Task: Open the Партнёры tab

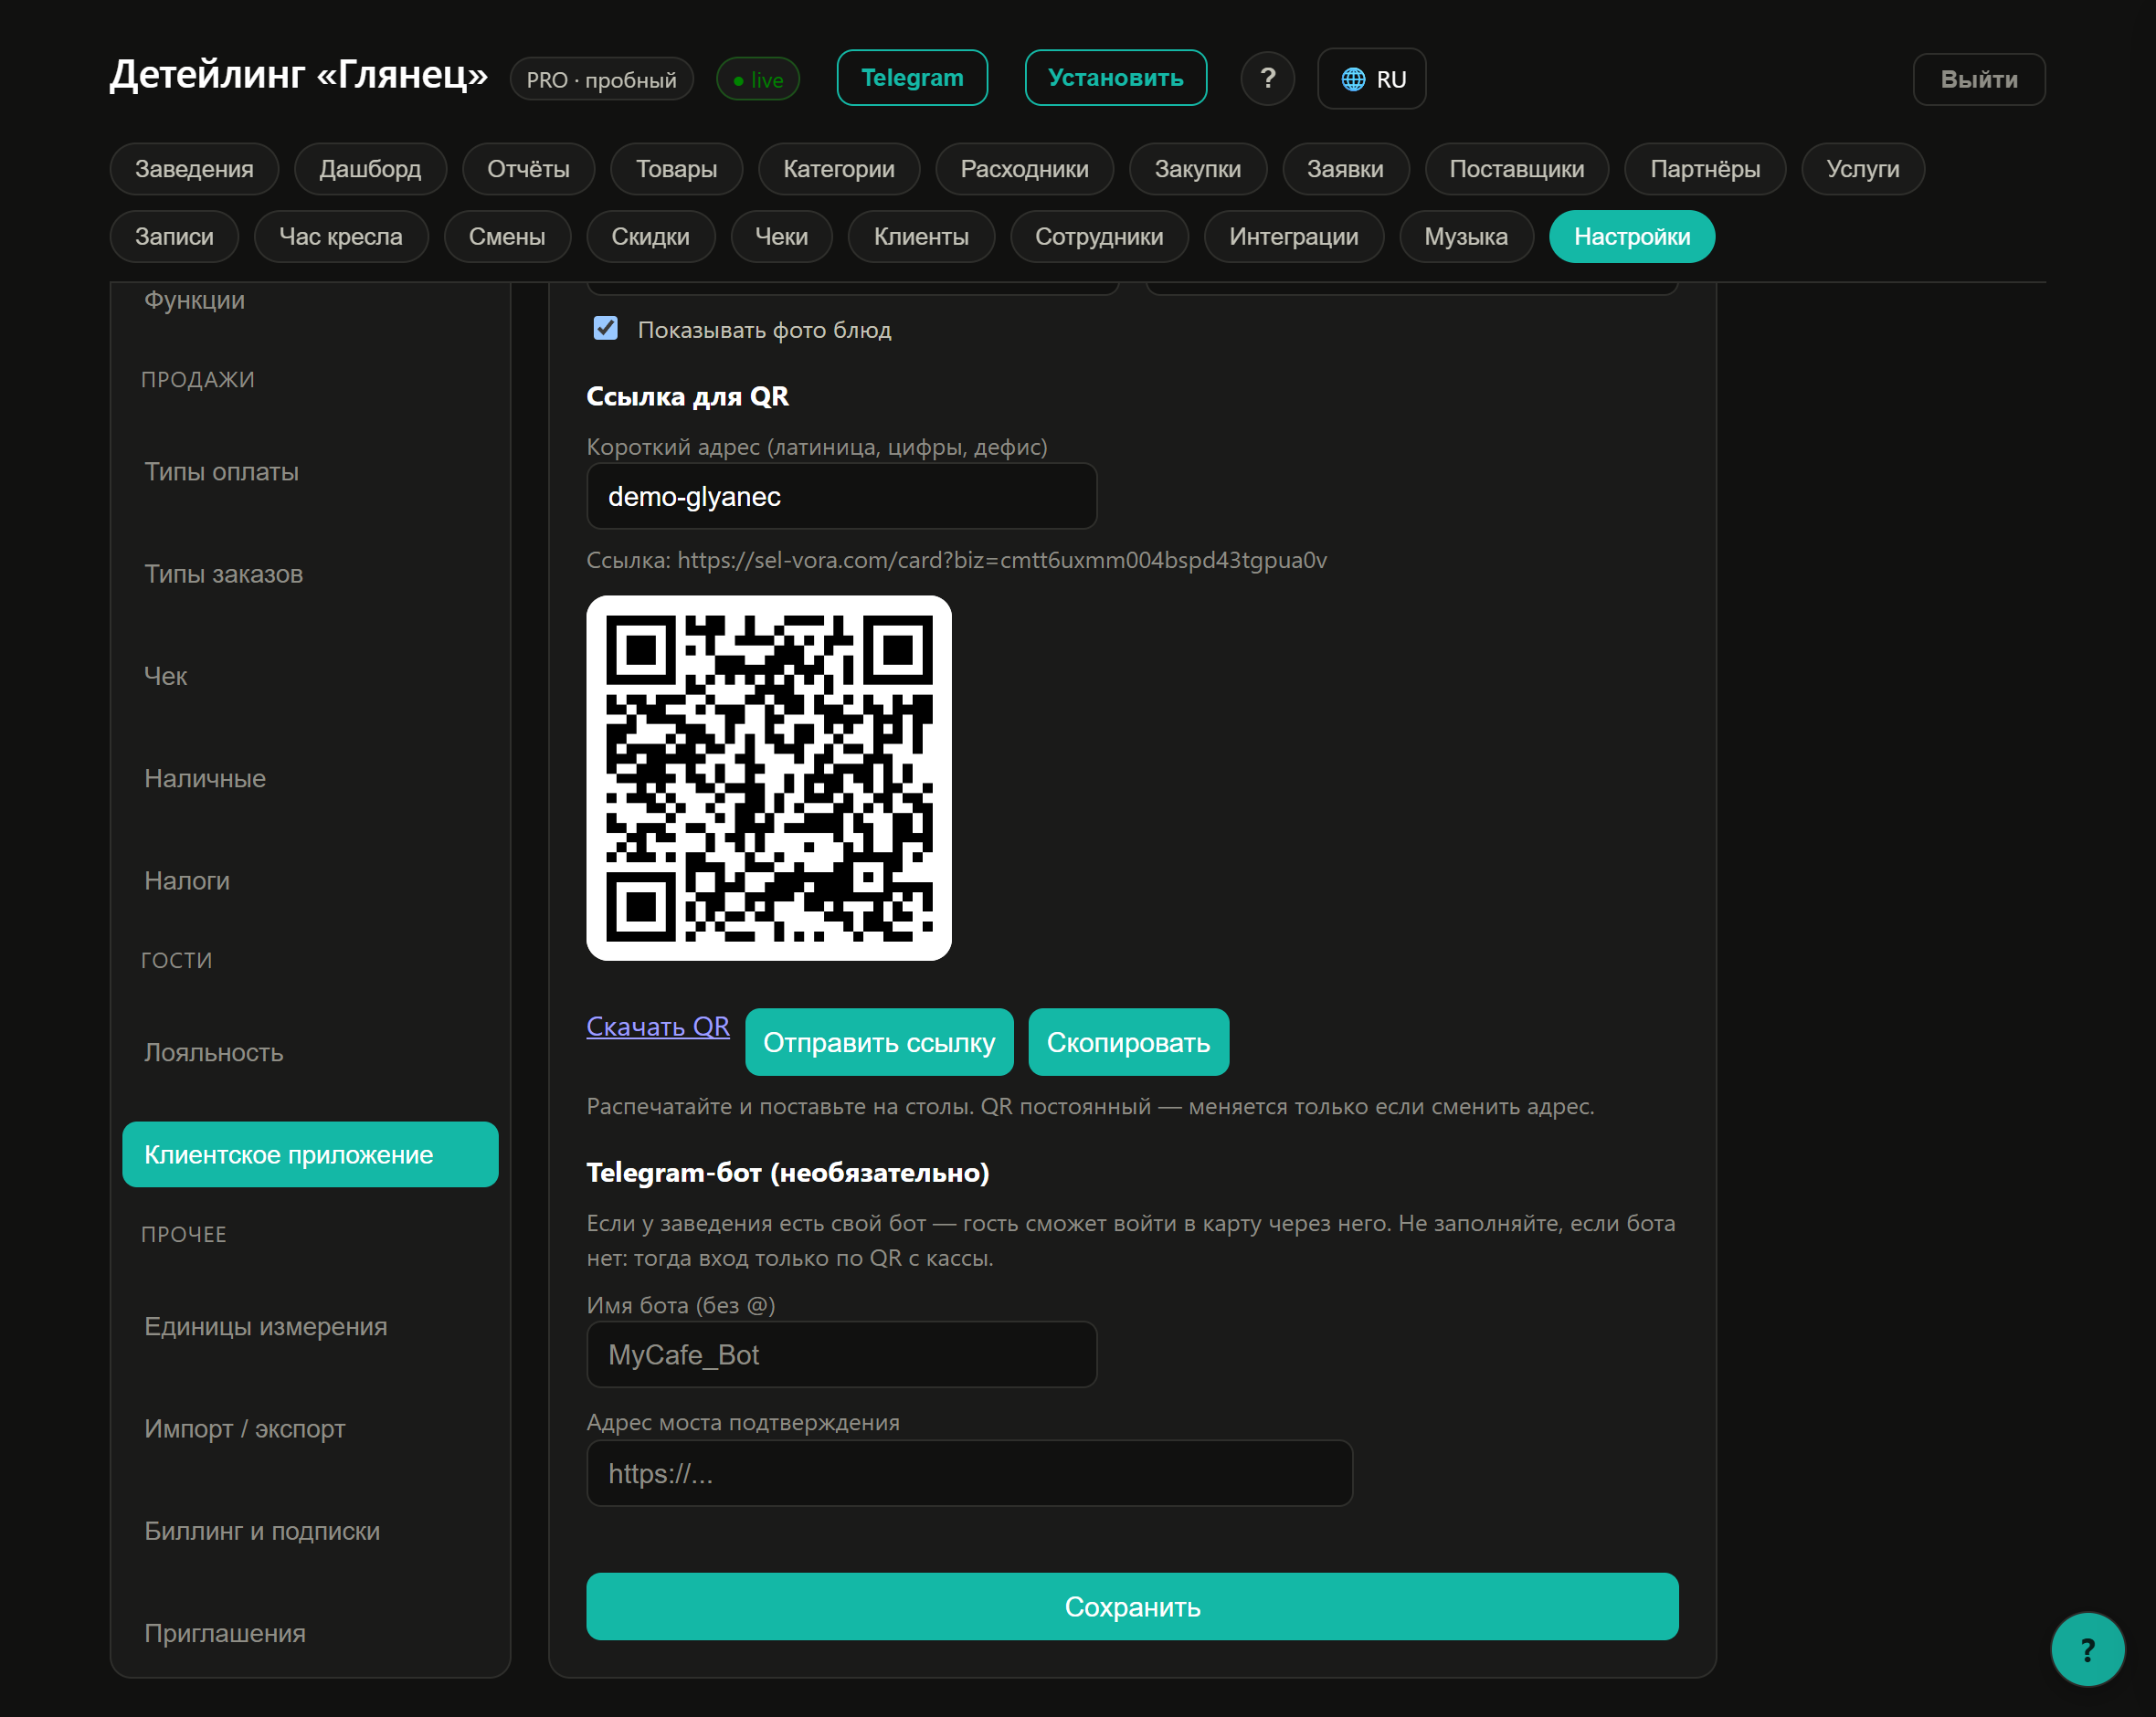Action: pyautogui.click(x=1705, y=169)
